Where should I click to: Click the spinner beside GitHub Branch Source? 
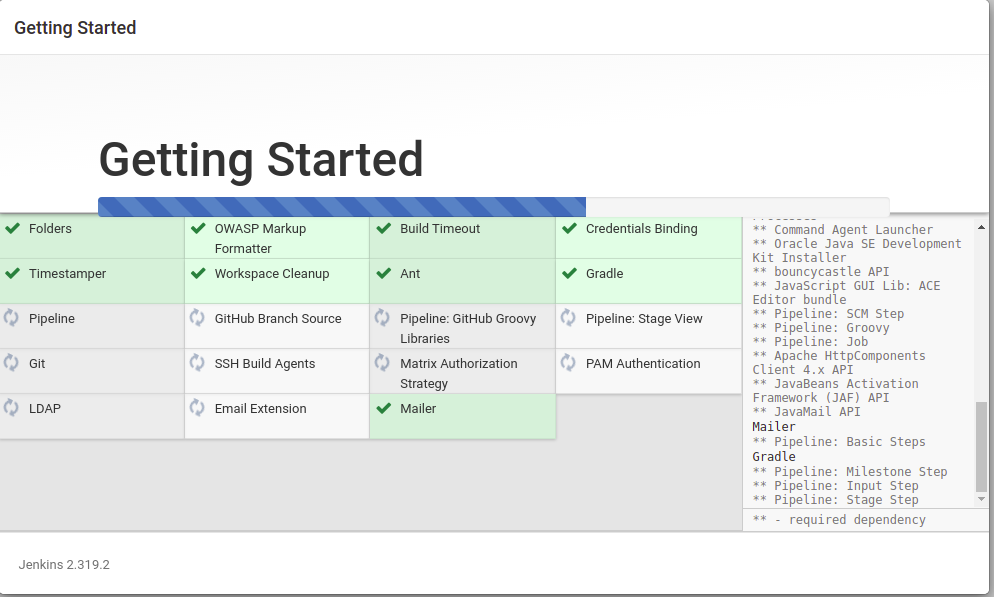[198, 318]
